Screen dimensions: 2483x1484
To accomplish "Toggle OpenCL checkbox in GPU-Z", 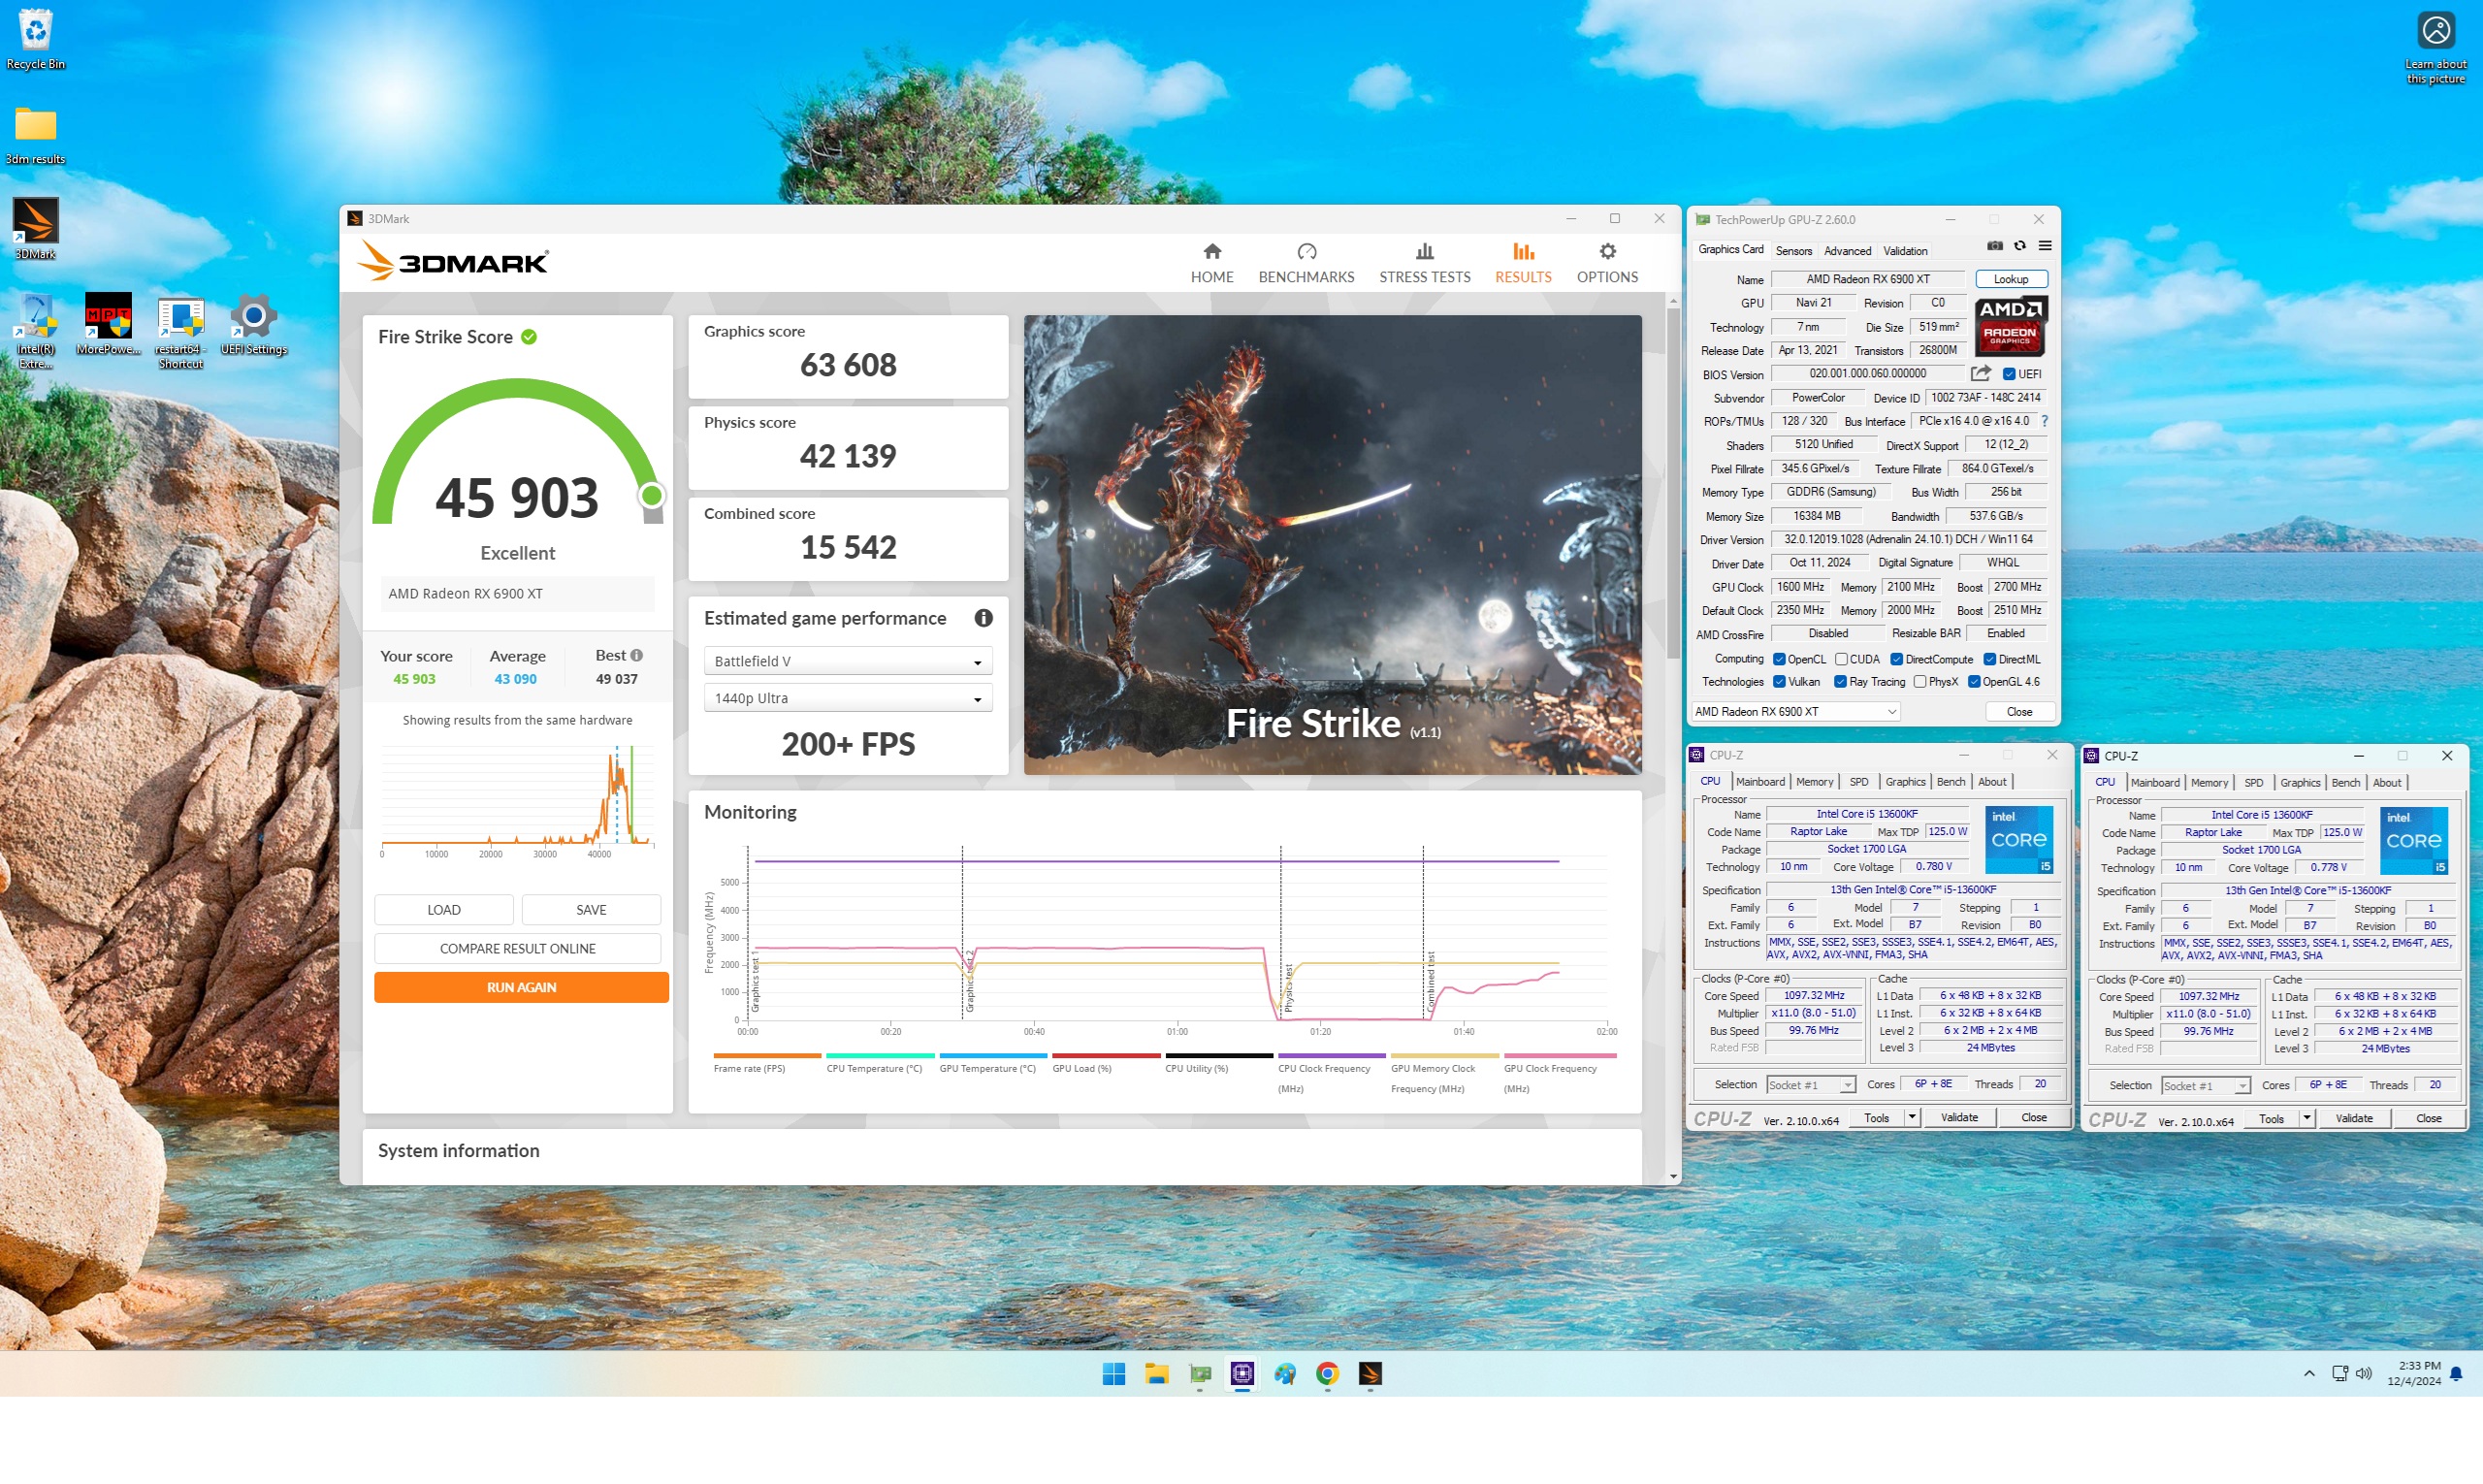I will click(x=1779, y=659).
